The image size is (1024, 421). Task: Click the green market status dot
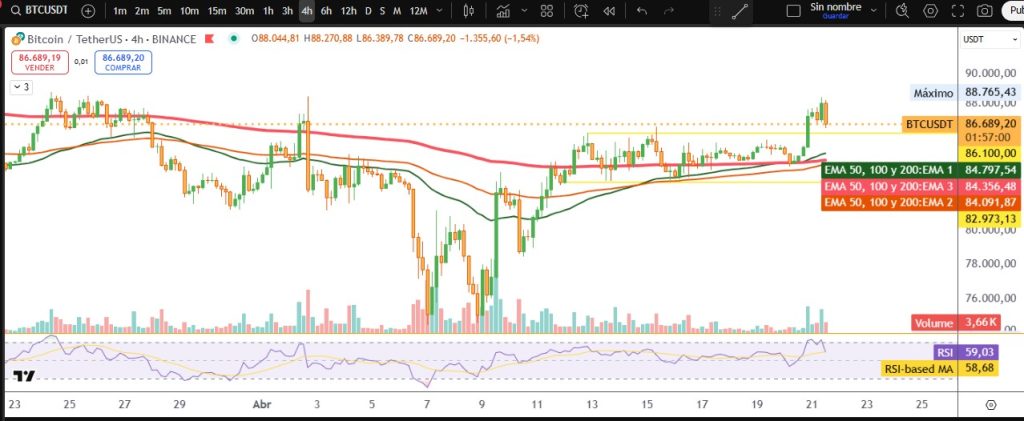tap(234, 39)
